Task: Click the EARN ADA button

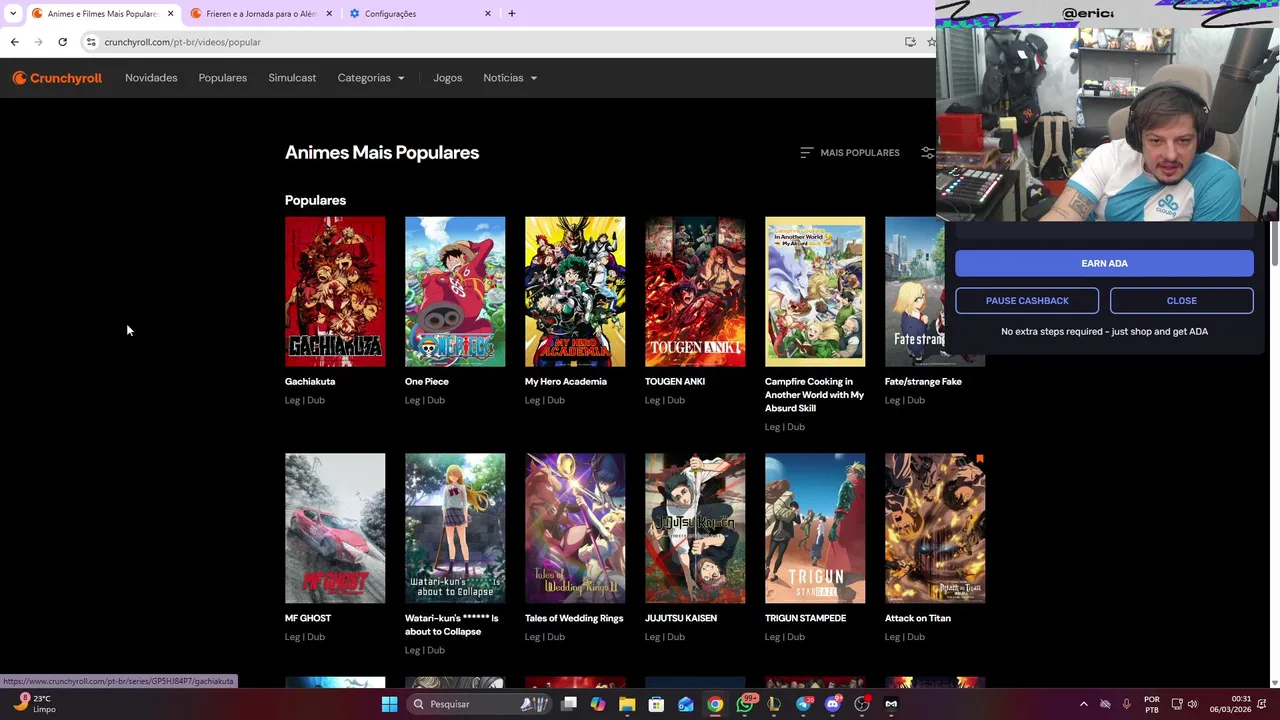Action: 1104,263
